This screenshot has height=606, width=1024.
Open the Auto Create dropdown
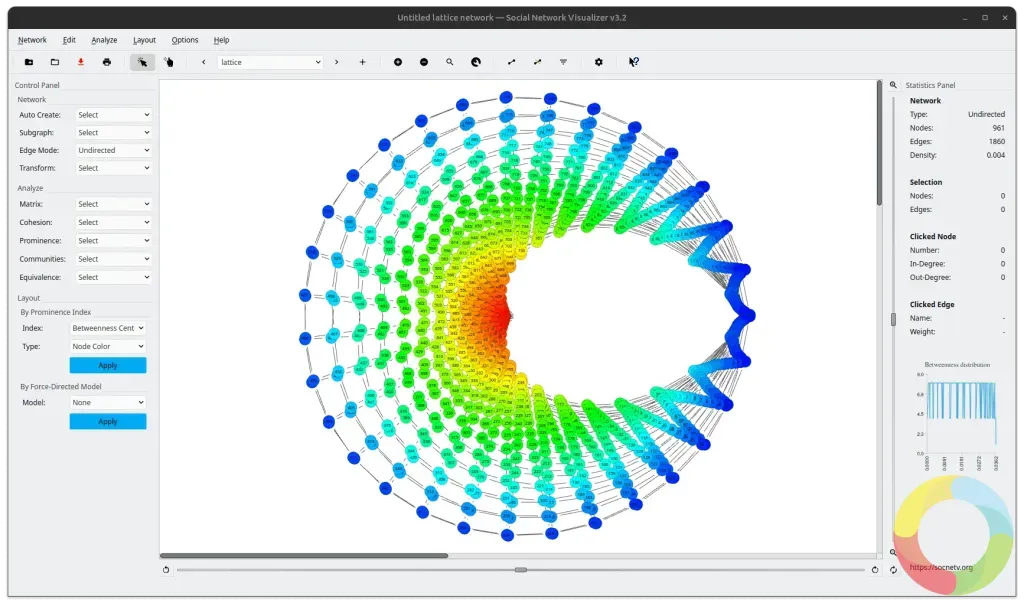[x=114, y=115]
